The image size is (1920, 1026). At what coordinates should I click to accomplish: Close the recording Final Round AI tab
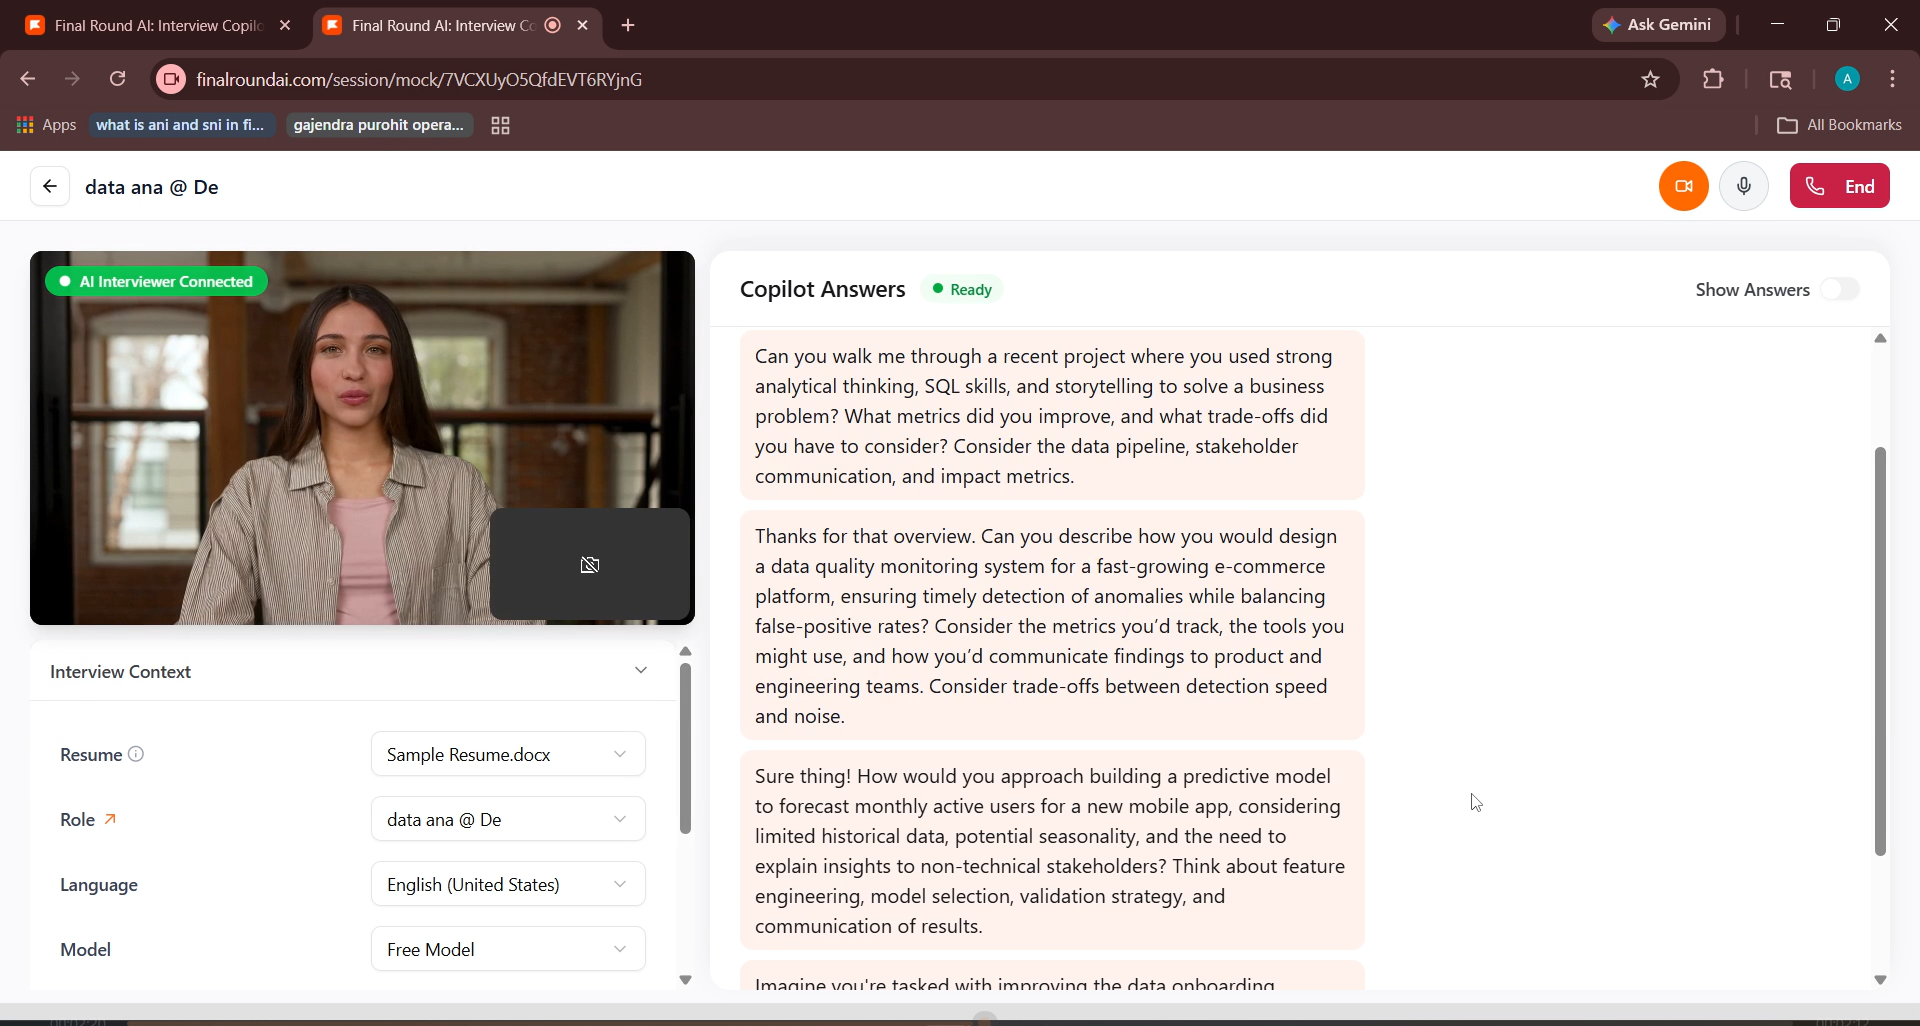point(583,26)
